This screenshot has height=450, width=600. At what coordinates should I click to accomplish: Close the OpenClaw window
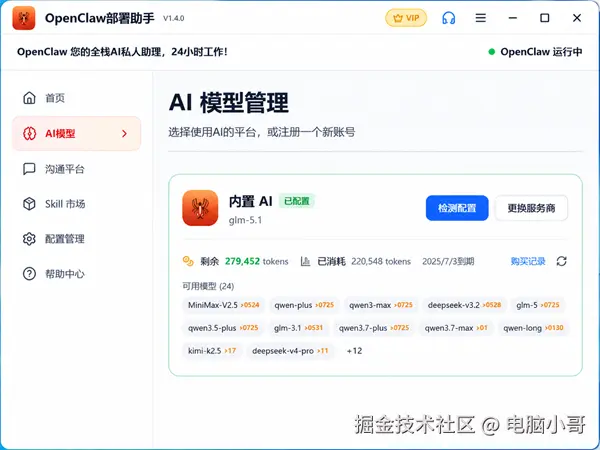tap(577, 18)
